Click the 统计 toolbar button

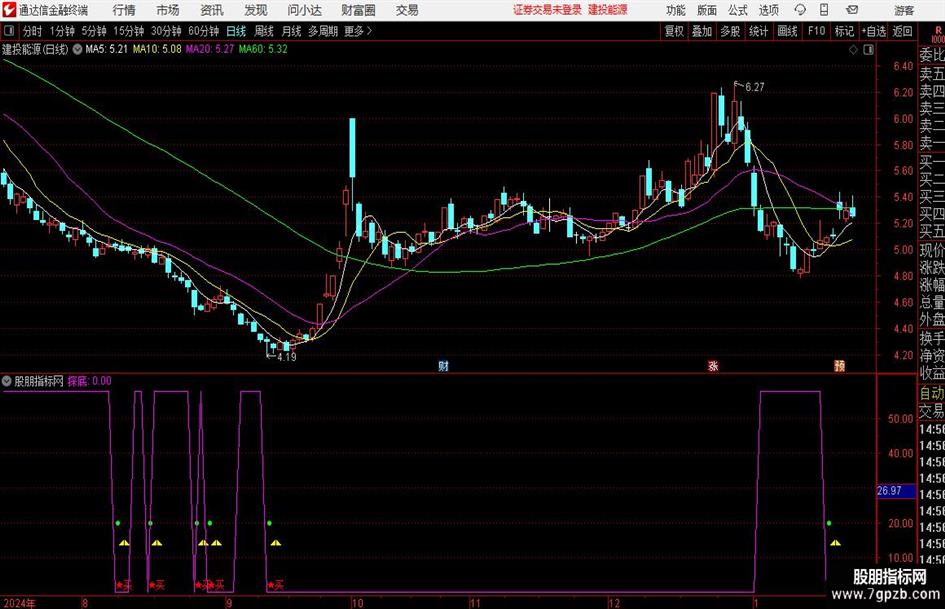(758, 31)
